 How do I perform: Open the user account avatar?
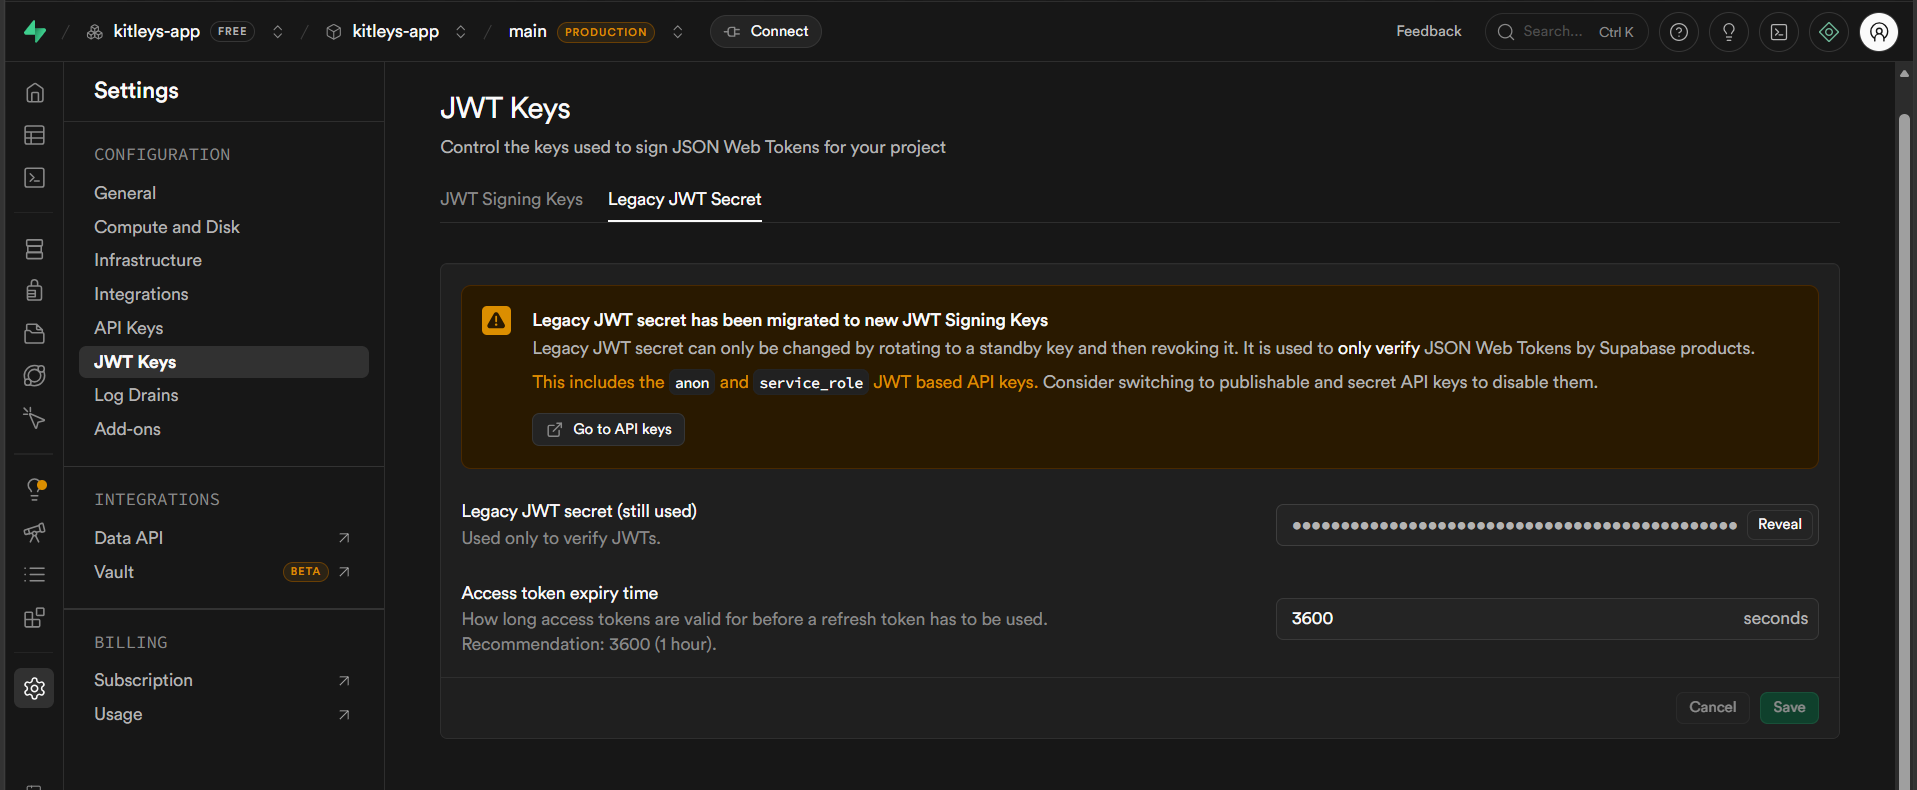pos(1879,32)
